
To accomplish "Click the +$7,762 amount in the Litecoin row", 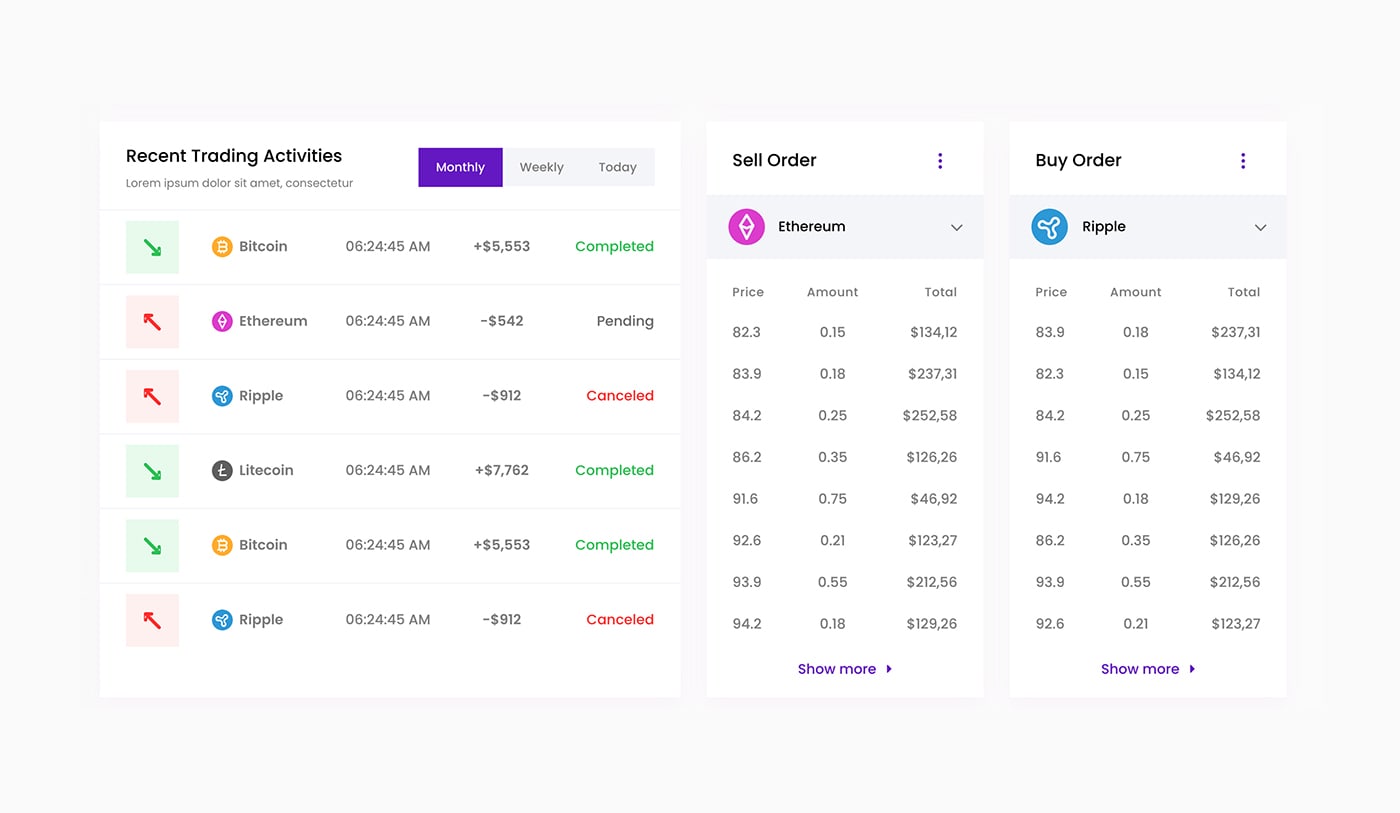I will point(501,470).
